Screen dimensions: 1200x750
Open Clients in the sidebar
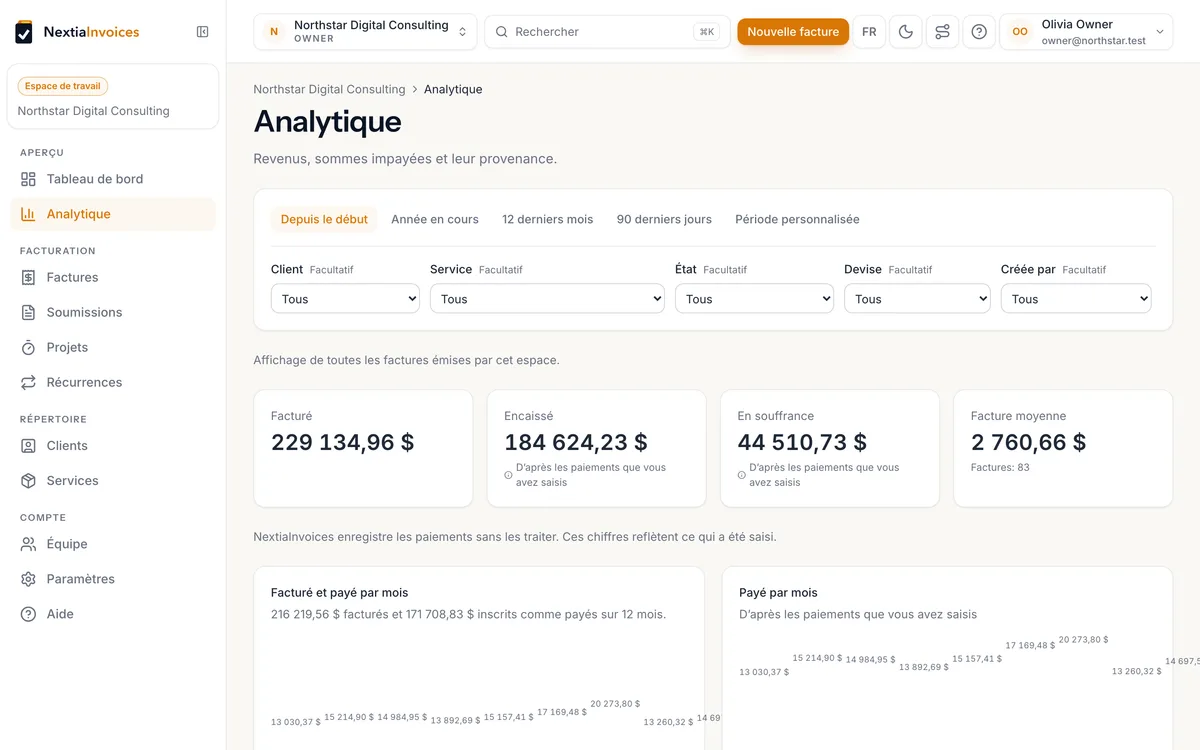113,446
